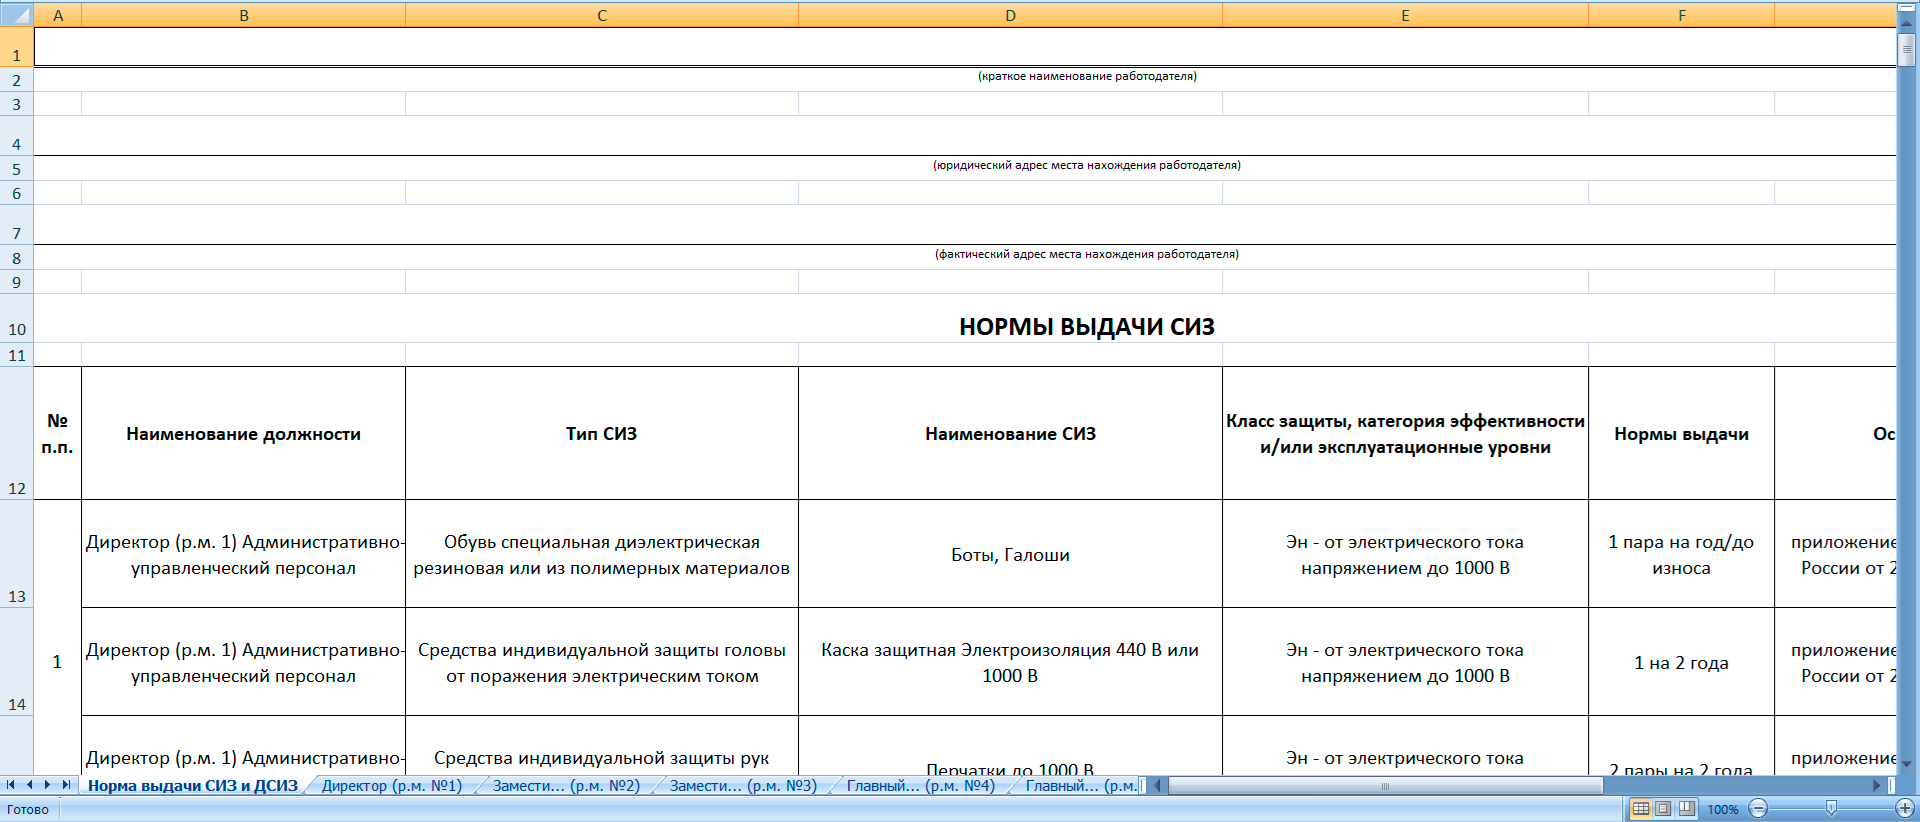This screenshot has width=1920, height=822.
Task: Adjust the zoom slider handle
Action: coord(1831,808)
